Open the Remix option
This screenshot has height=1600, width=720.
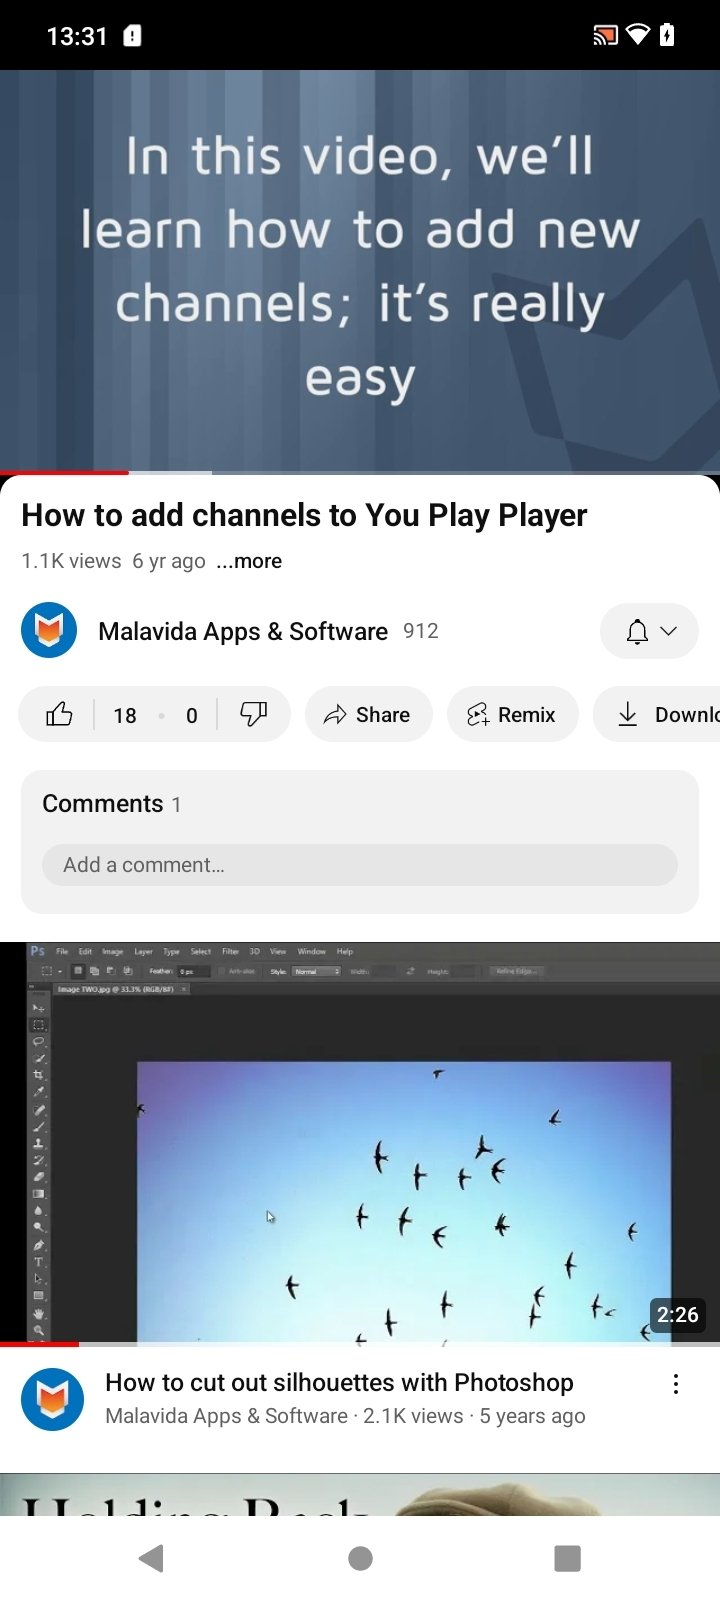point(512,714)
